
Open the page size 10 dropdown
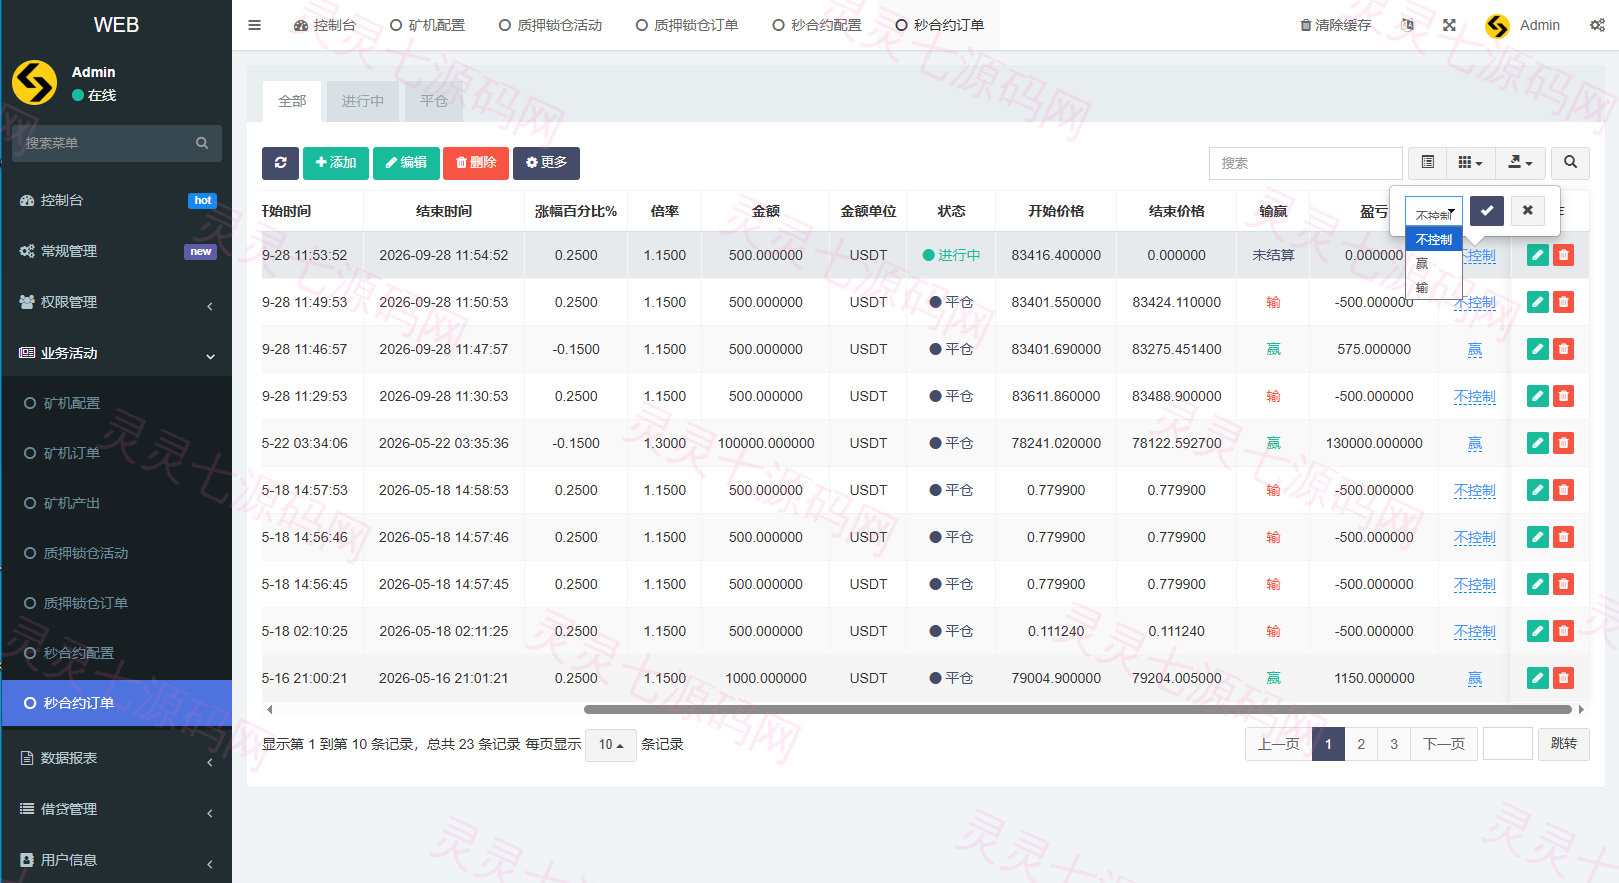click(x=610, y=744)
